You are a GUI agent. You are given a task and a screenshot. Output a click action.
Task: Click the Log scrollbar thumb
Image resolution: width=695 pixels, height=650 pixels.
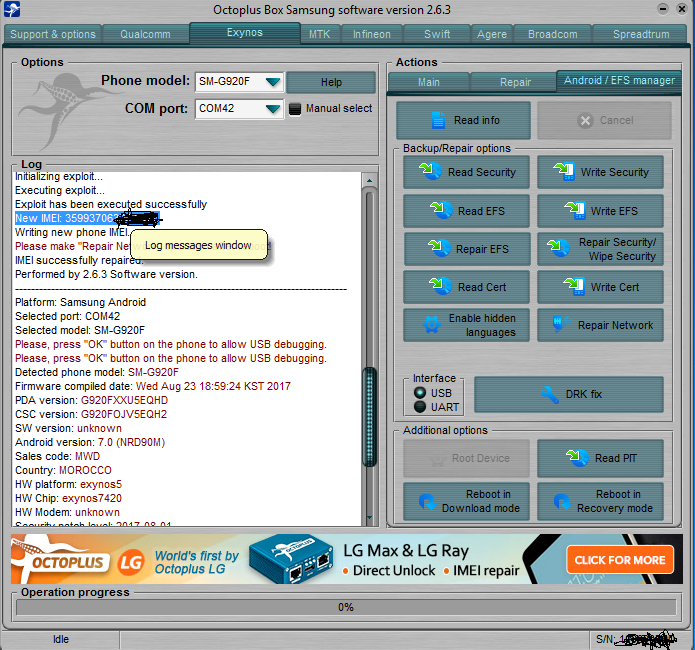click(x=369, y=417)
